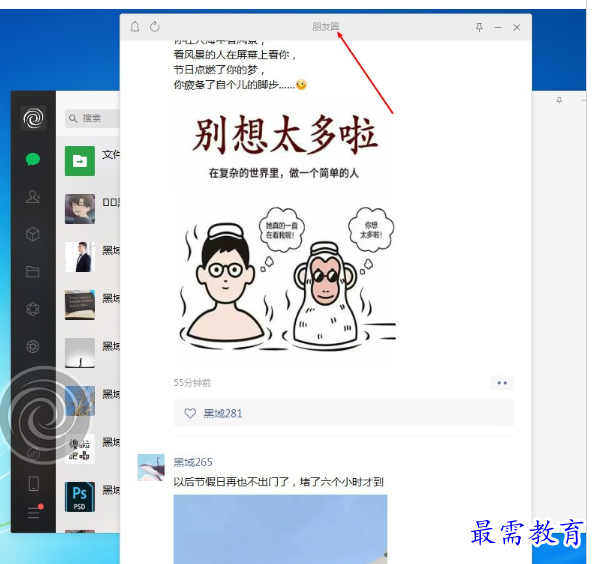This screenshot has height=564, width=592.
Task: Open the Moments aperture icon in sidebar
Action: tap(33, 346)
